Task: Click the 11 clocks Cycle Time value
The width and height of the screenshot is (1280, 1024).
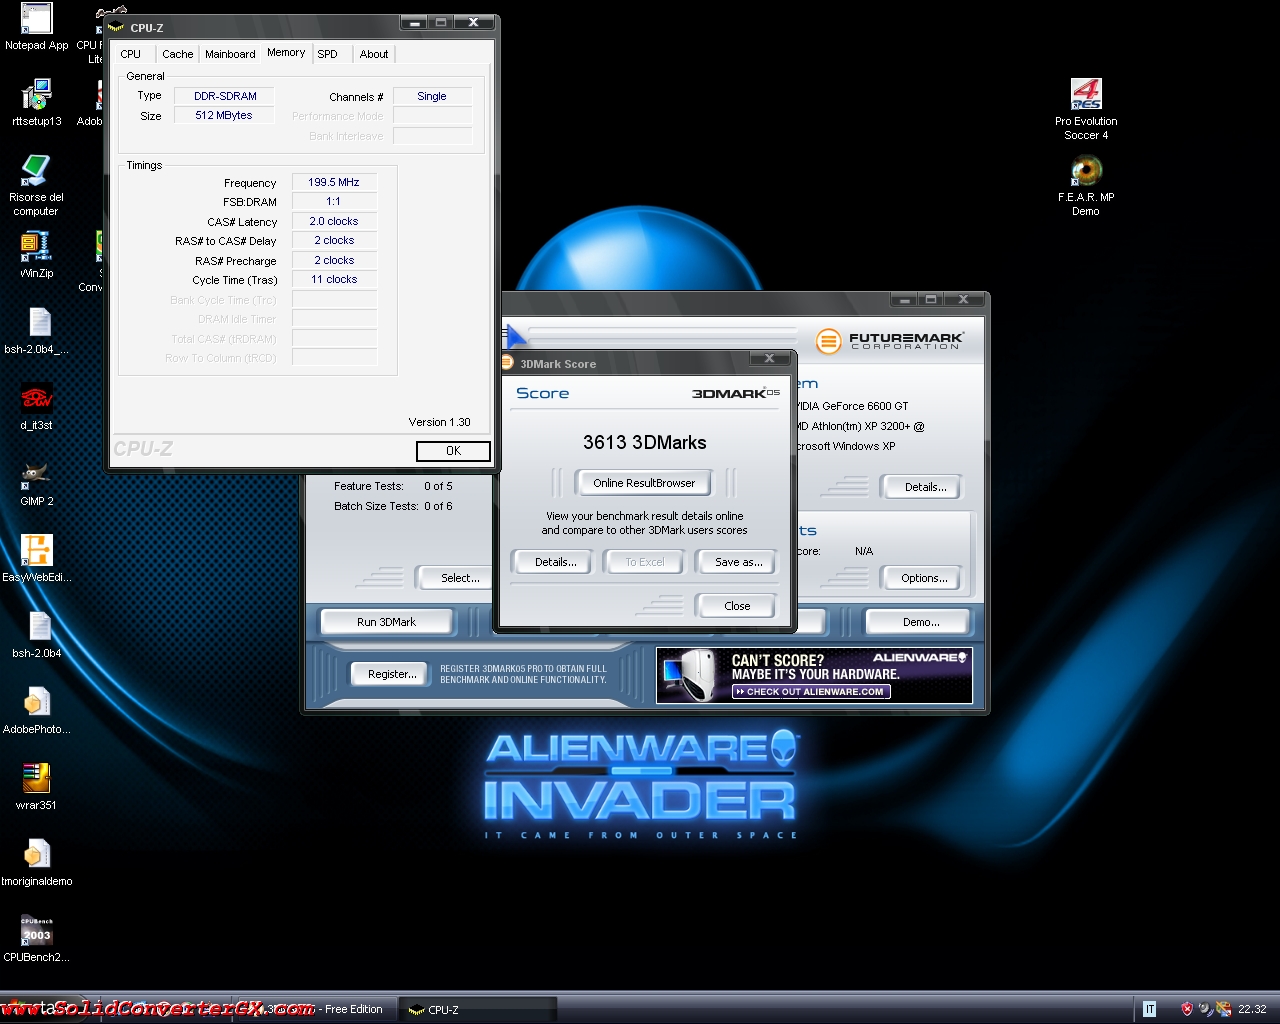Action: 334,280
